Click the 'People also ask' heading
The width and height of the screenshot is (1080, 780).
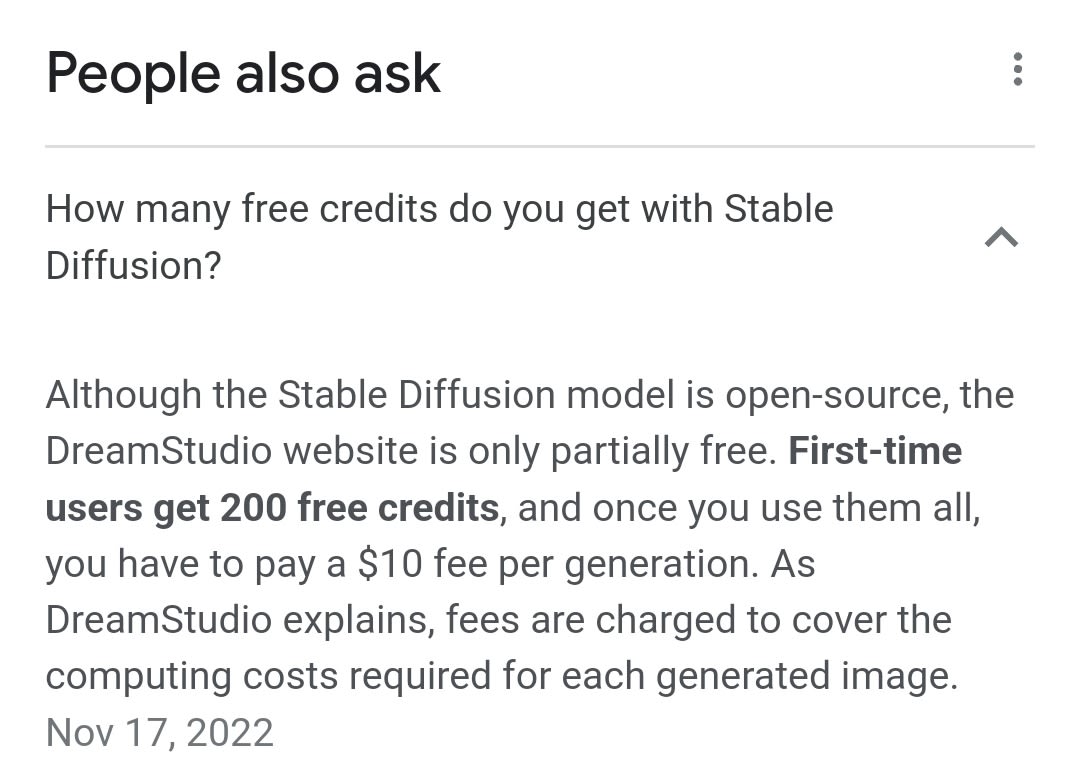(243, 74)
